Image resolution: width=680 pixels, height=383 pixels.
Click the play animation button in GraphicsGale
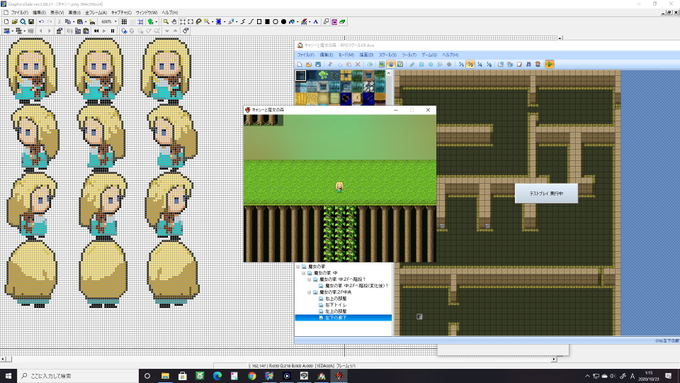click(x=104, y=31)
